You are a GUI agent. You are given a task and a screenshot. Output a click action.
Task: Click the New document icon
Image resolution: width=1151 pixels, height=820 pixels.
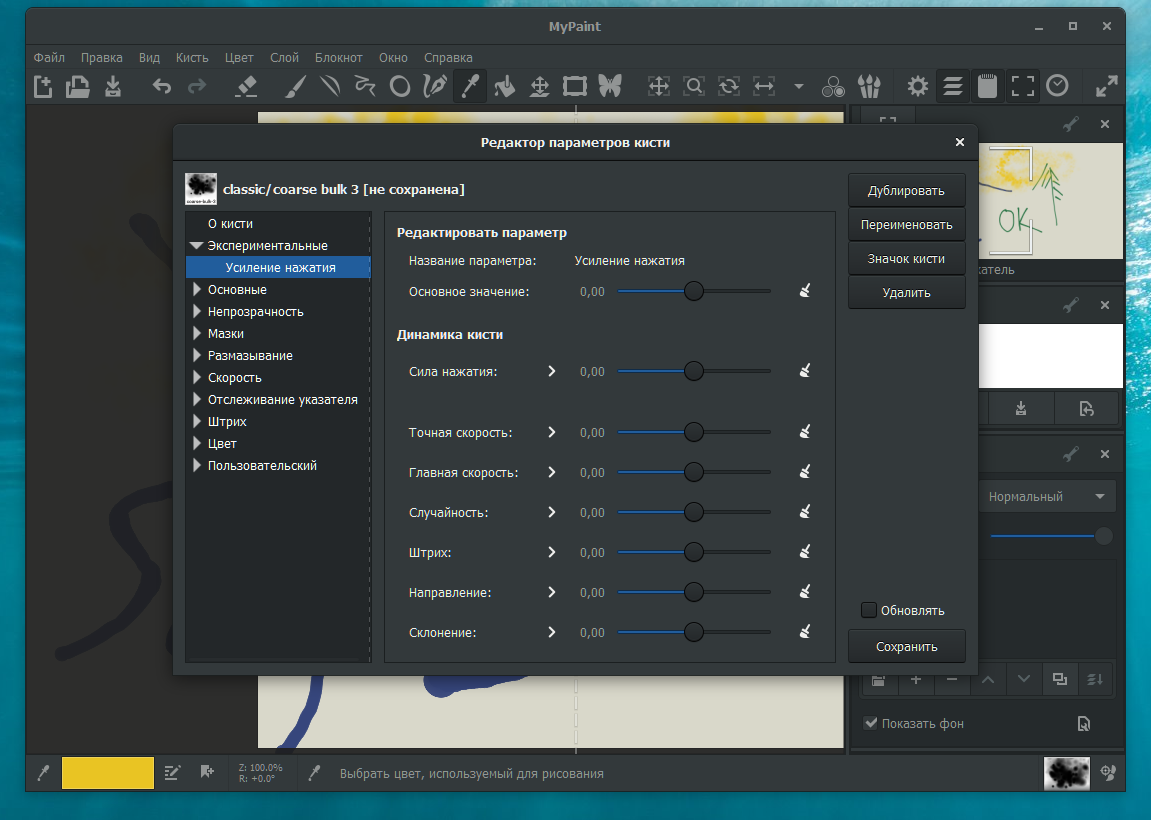point(43,87)
